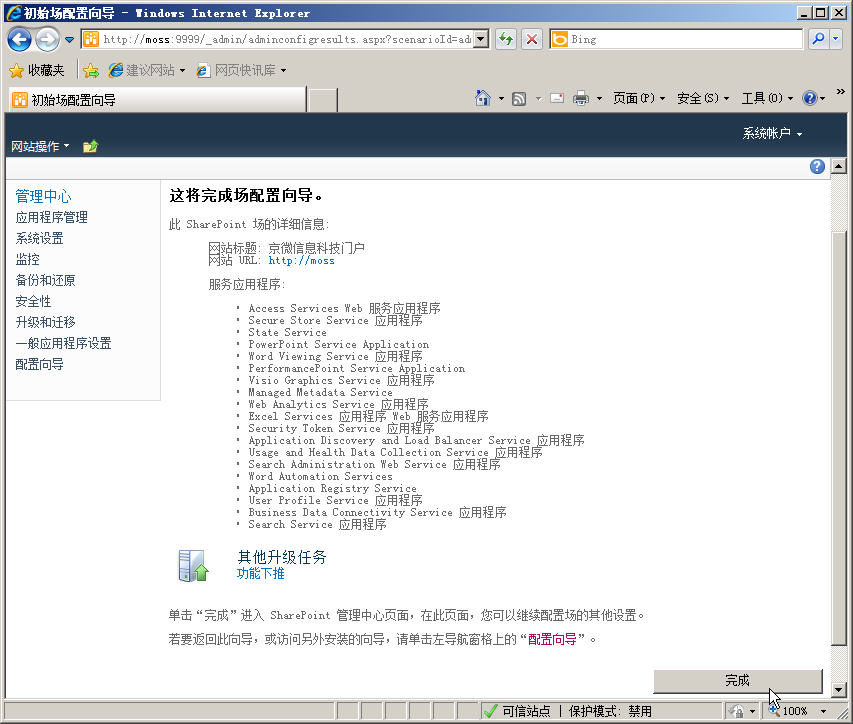The image size is (853, 724).
Task: Click the address bar URL field
Action: pos(277,39)
